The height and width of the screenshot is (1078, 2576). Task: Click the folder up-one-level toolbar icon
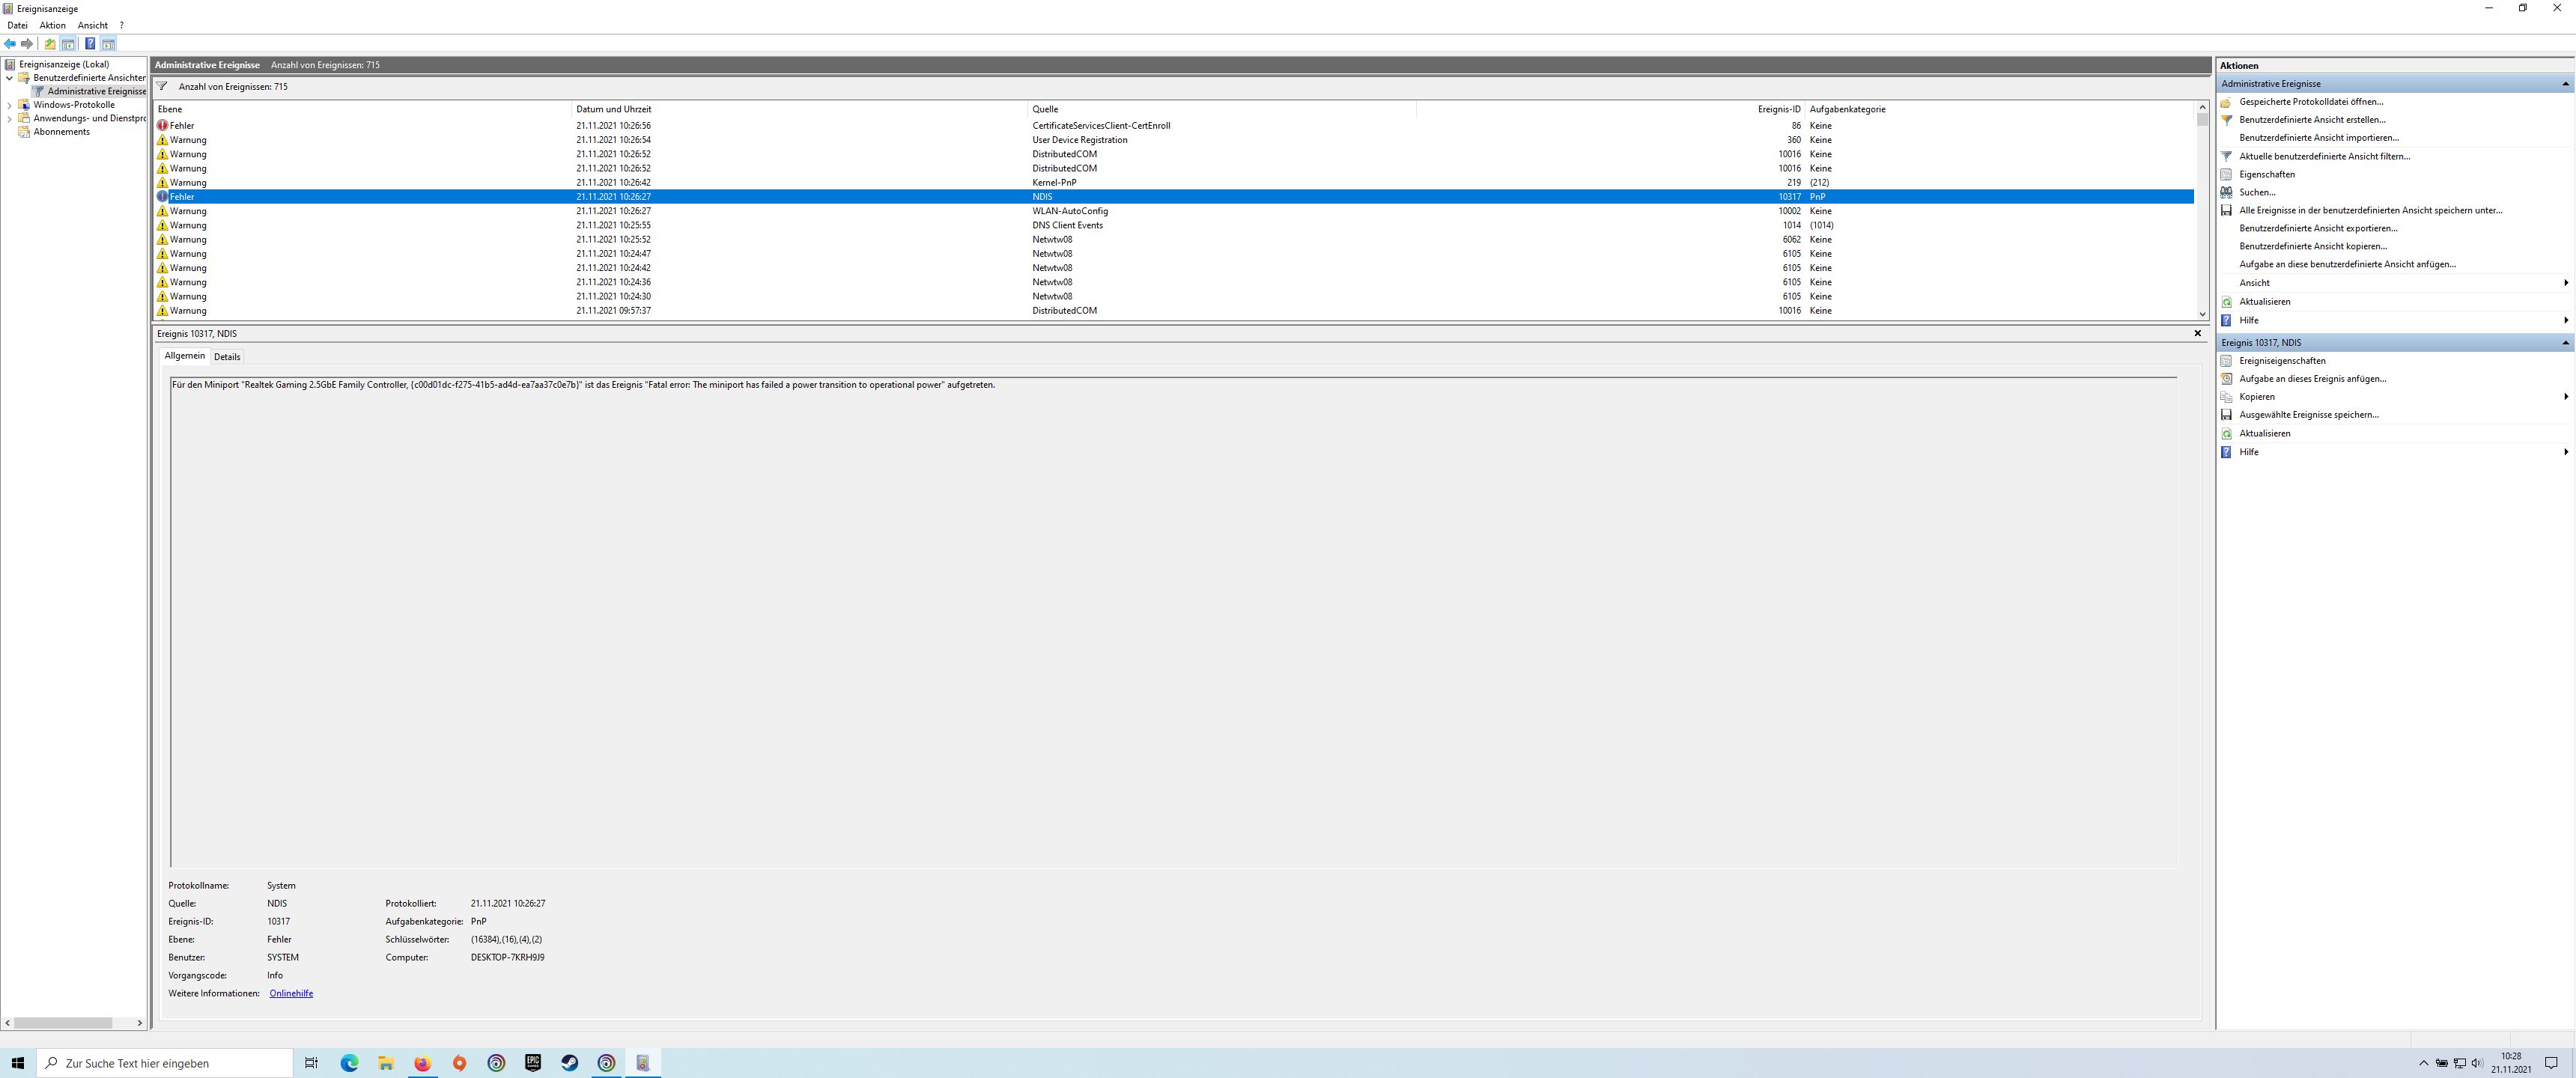[x=49, y=44]
